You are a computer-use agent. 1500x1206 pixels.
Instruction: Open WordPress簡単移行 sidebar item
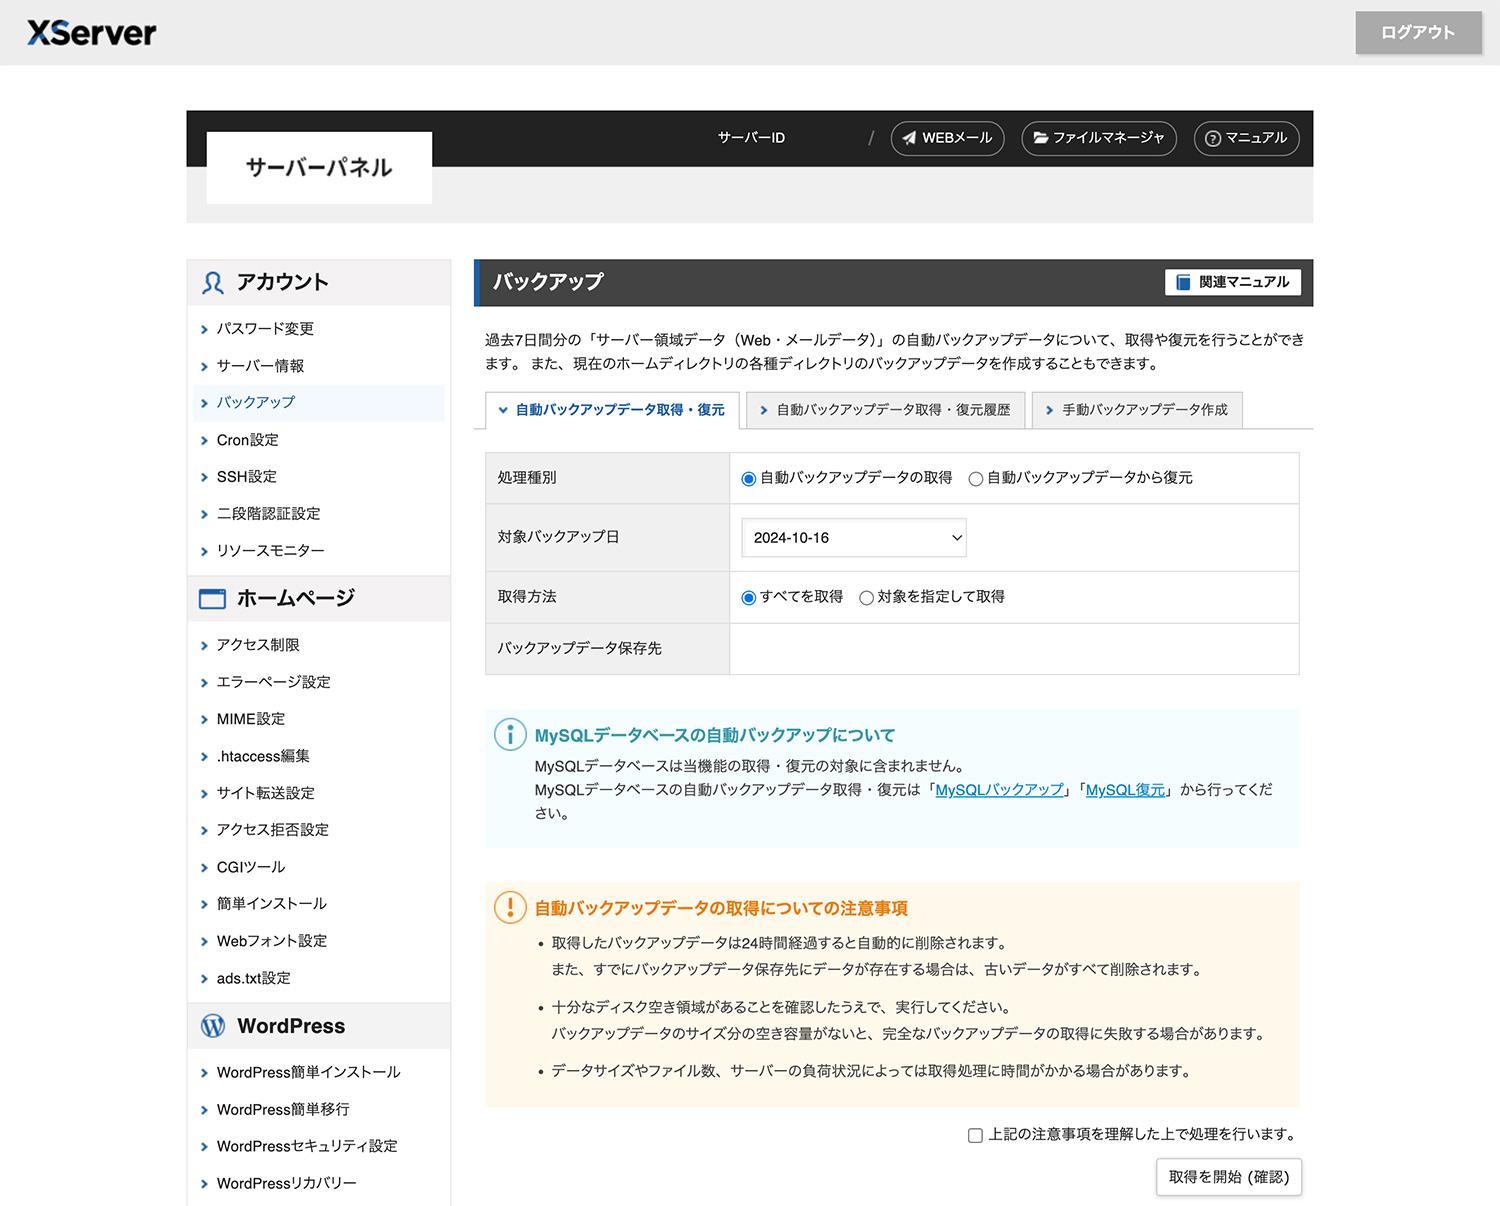click(x=283, y=1109)
